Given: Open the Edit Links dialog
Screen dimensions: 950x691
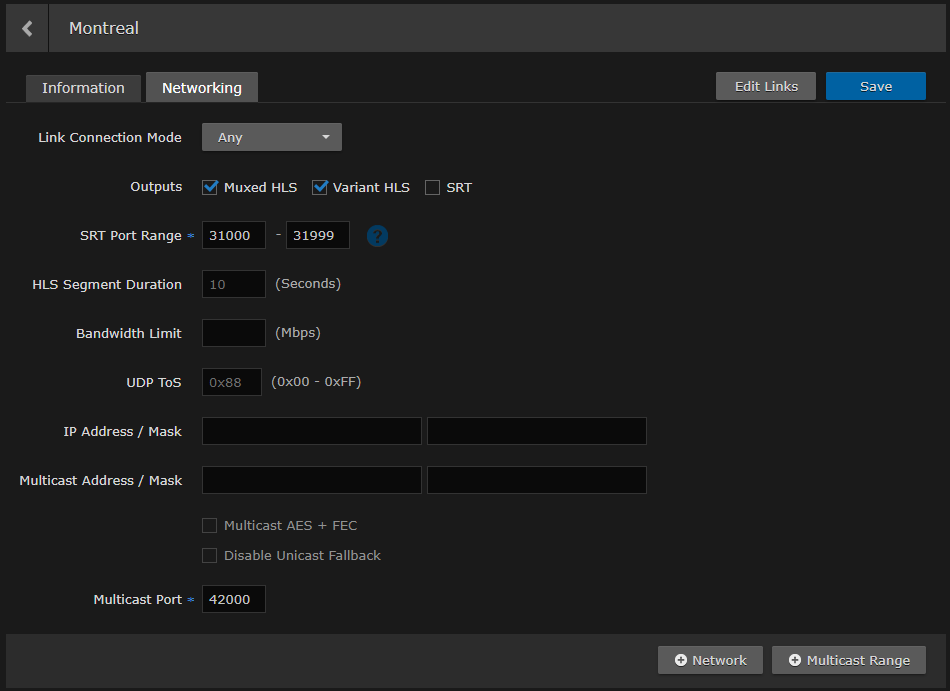Looking at the screenshot, I should 765,86.
